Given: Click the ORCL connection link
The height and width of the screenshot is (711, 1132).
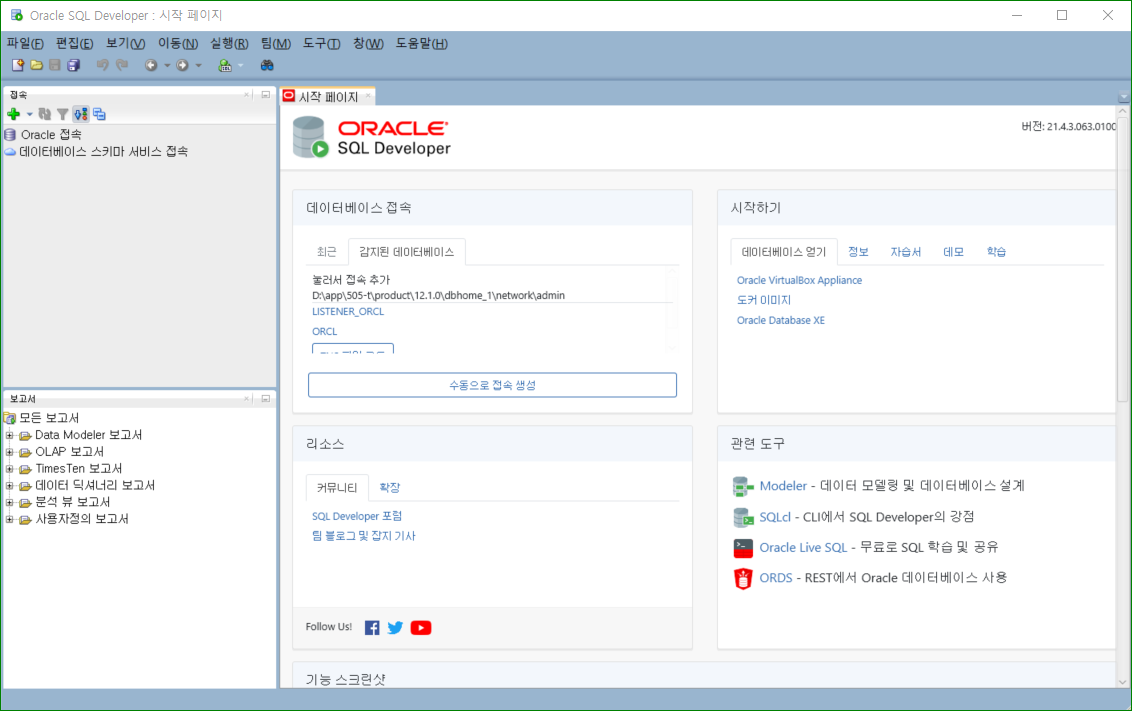Looking at the screenshot, I should [x=324, y=331].
